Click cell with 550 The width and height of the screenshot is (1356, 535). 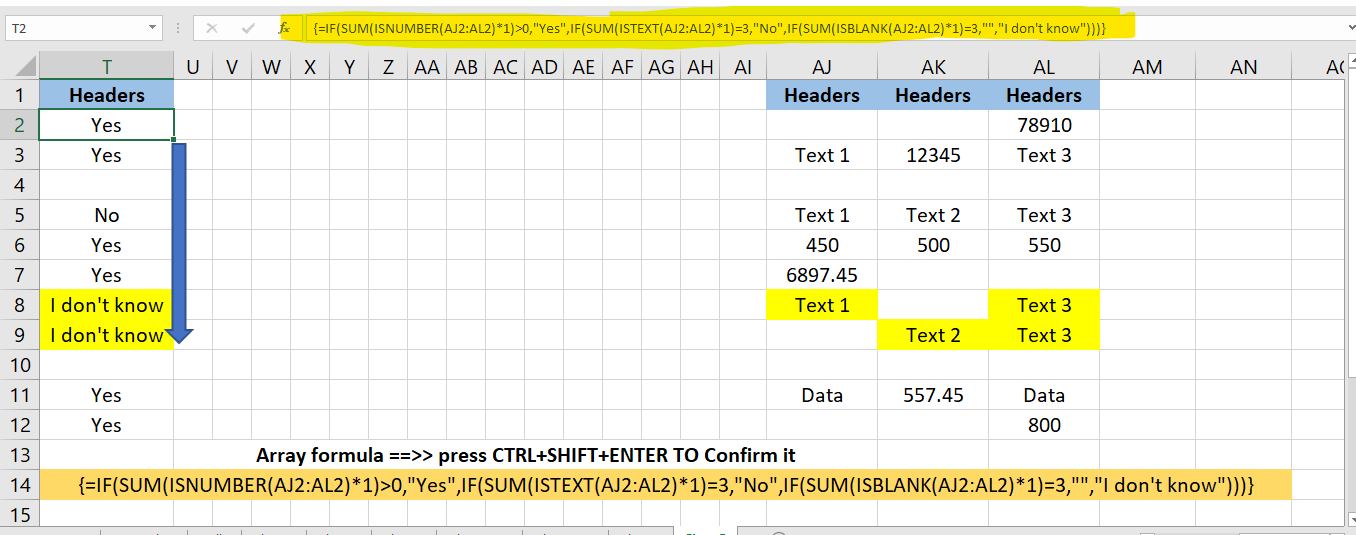point(1044,245)
